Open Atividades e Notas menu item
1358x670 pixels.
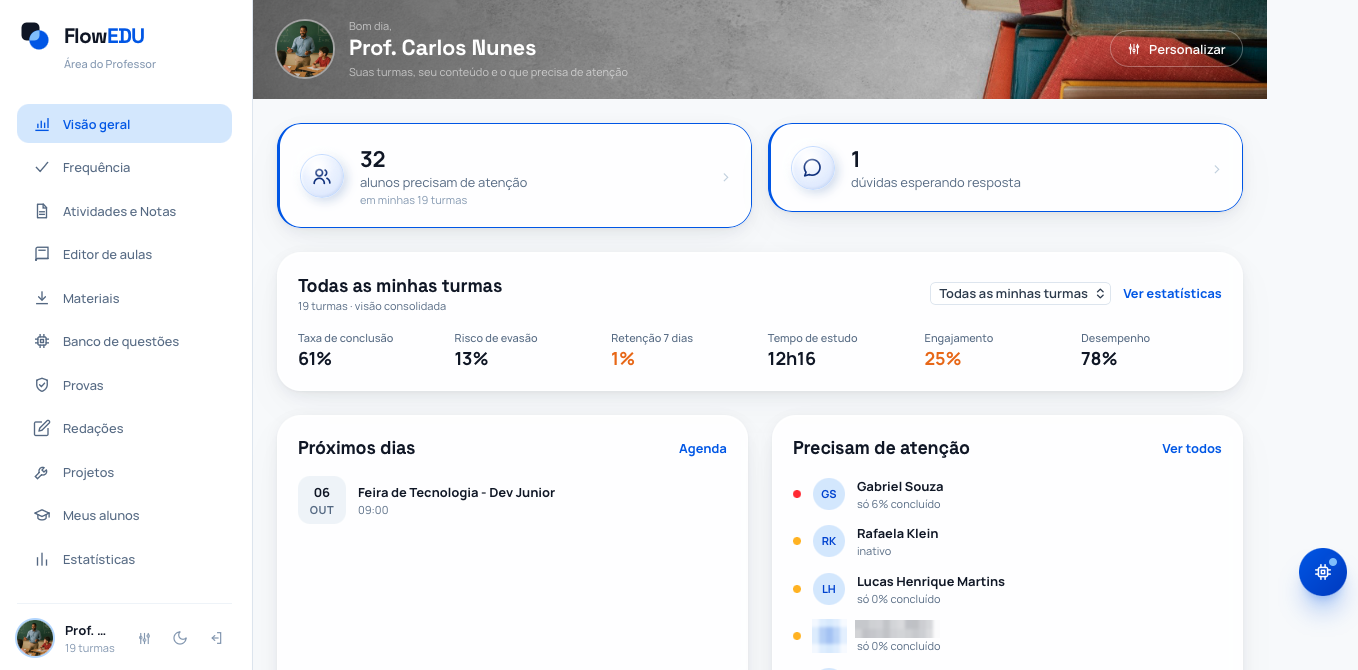click(x=124, y=211)
